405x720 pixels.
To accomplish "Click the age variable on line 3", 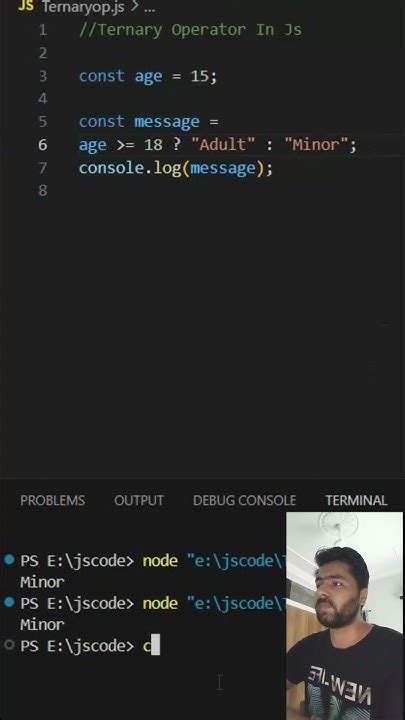I will pos(148,76).
